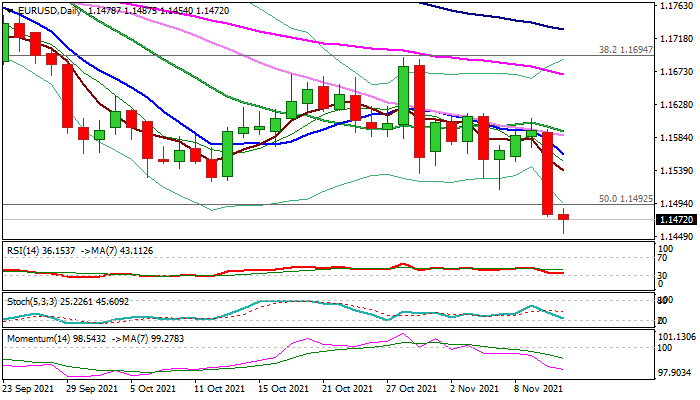Click the 70 level on RSI axis
The width and height of the screenshot is (700, 400).
(663, 259)
